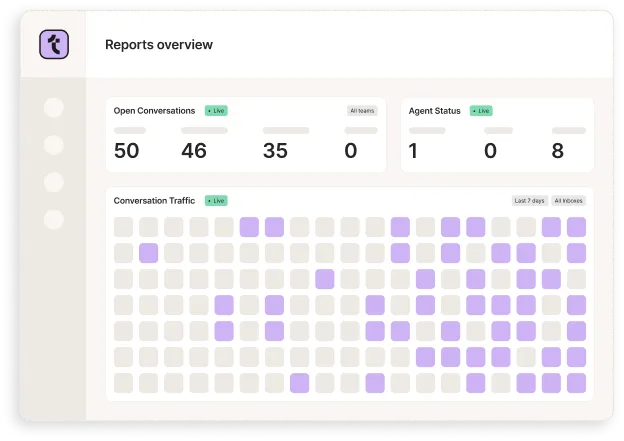Viewport: 624px width, 441px height.
Task: Select the Conversation Traffic panel heading
Action: click(155, 200)
